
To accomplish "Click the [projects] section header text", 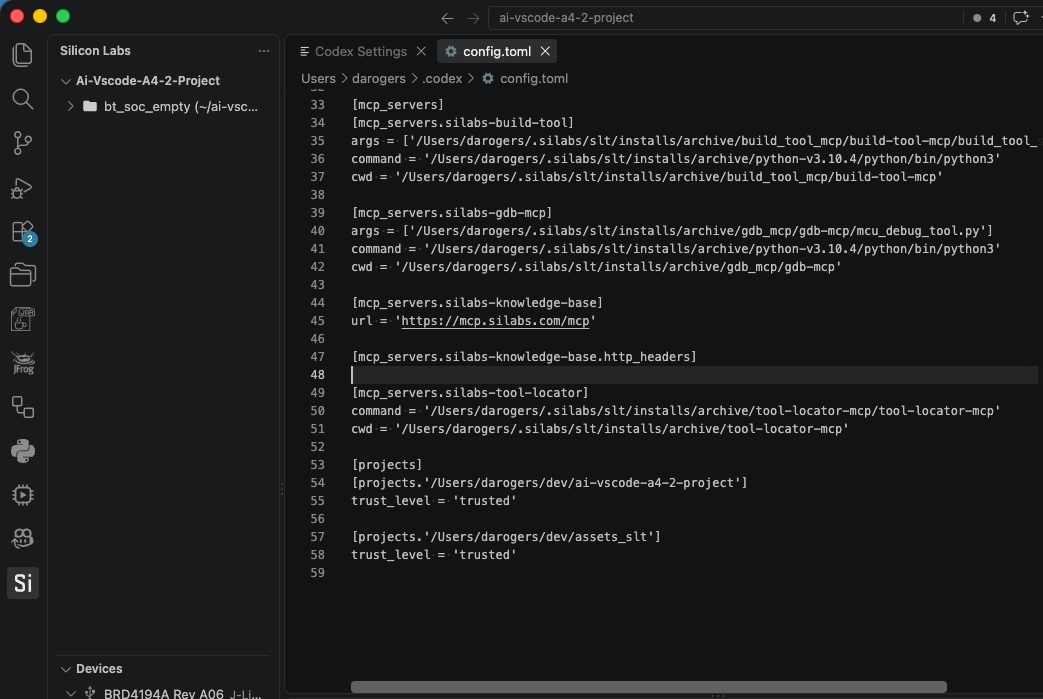I will [x=386, y=465].
